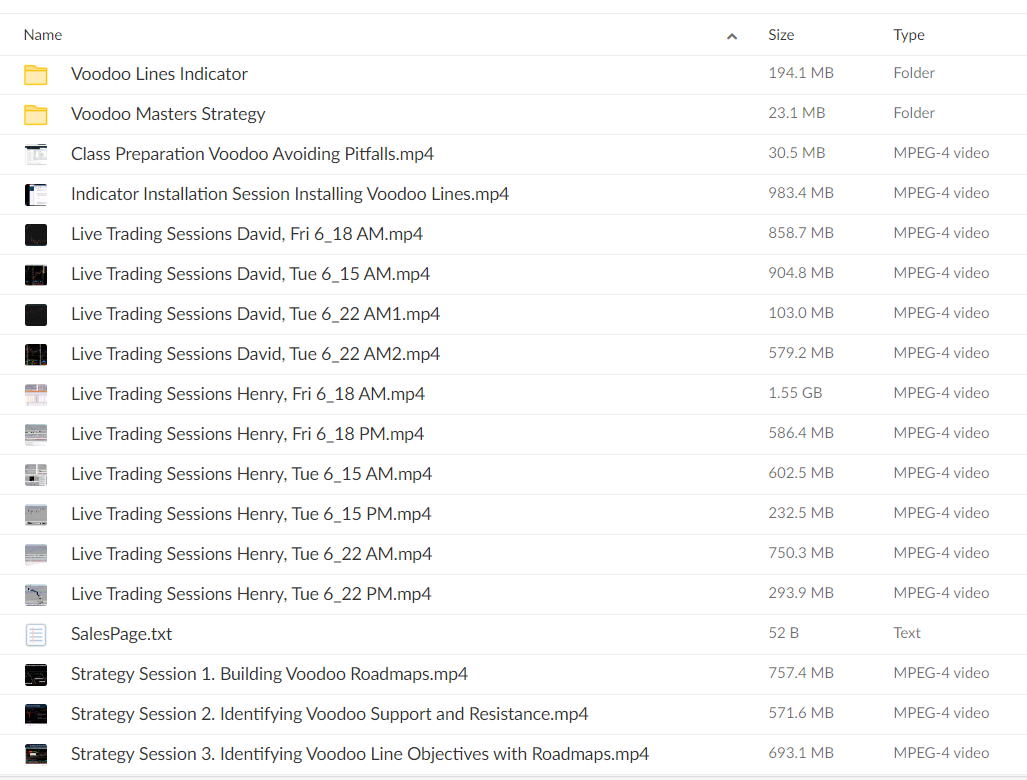Click thumbnail of Henry, Tue 6_22 PM video
The width and height of the screenshot is (1027, 780).
[x=36, y=594]
